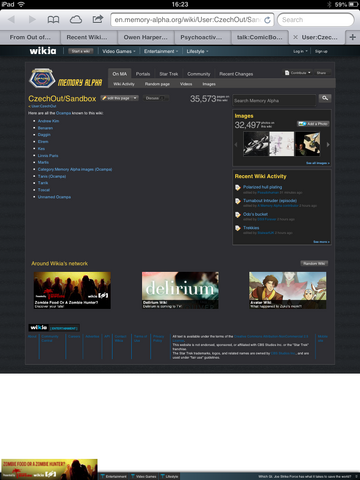This screenshot has height=480, width=360.
Task: Click the Random Wiki button
Action: tap(314, 263)
